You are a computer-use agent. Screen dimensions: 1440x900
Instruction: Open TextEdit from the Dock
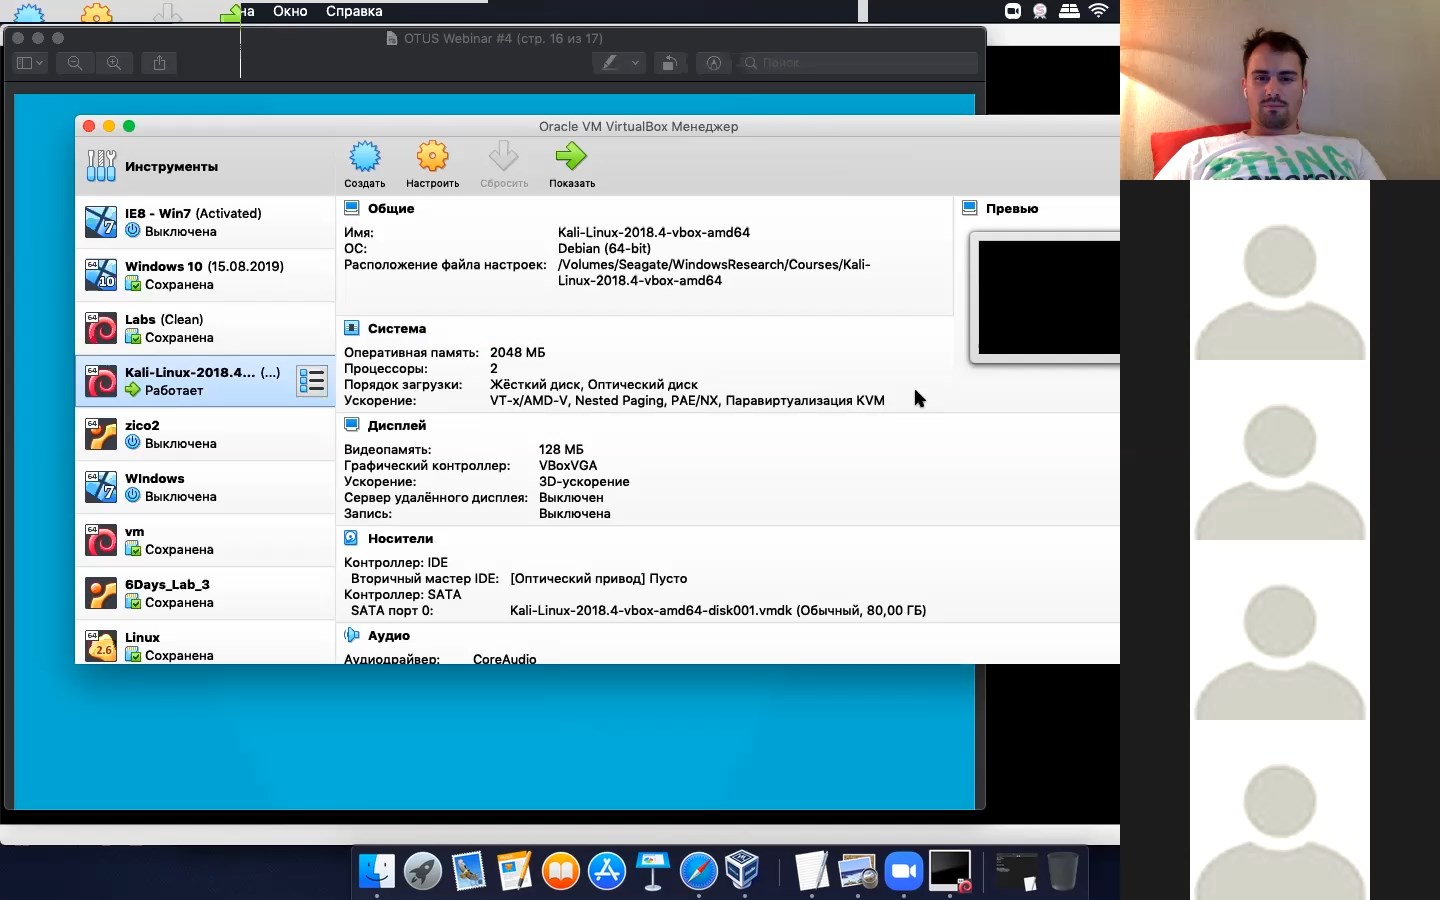click(811, 871)
